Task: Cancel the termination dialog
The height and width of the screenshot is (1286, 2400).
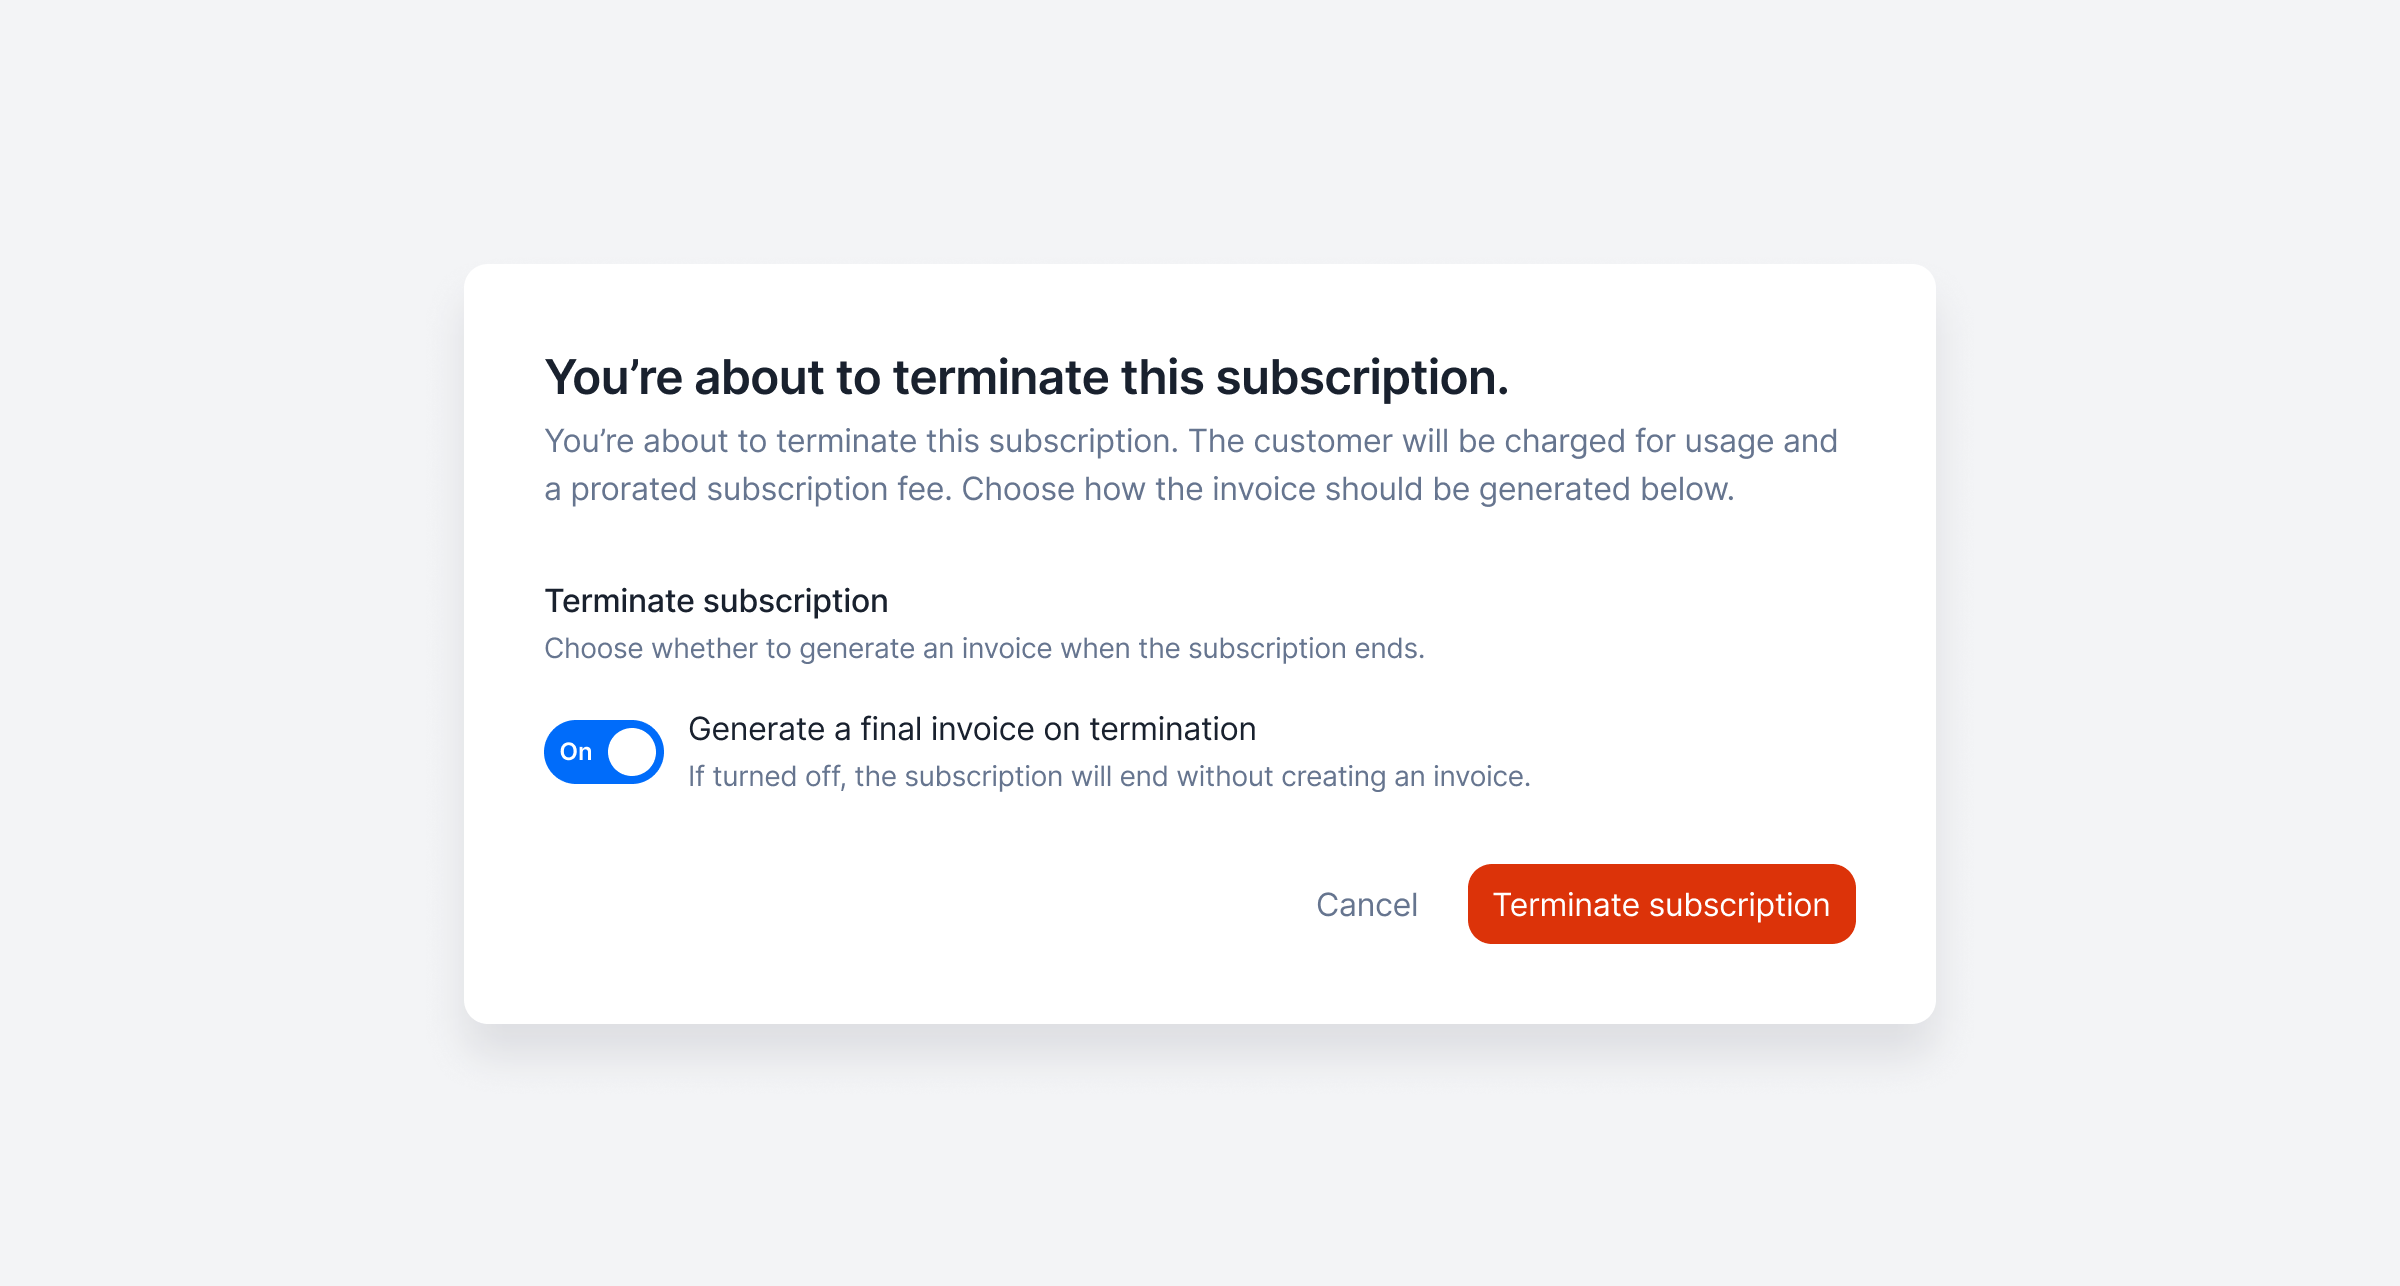Action: (1366, 904)
